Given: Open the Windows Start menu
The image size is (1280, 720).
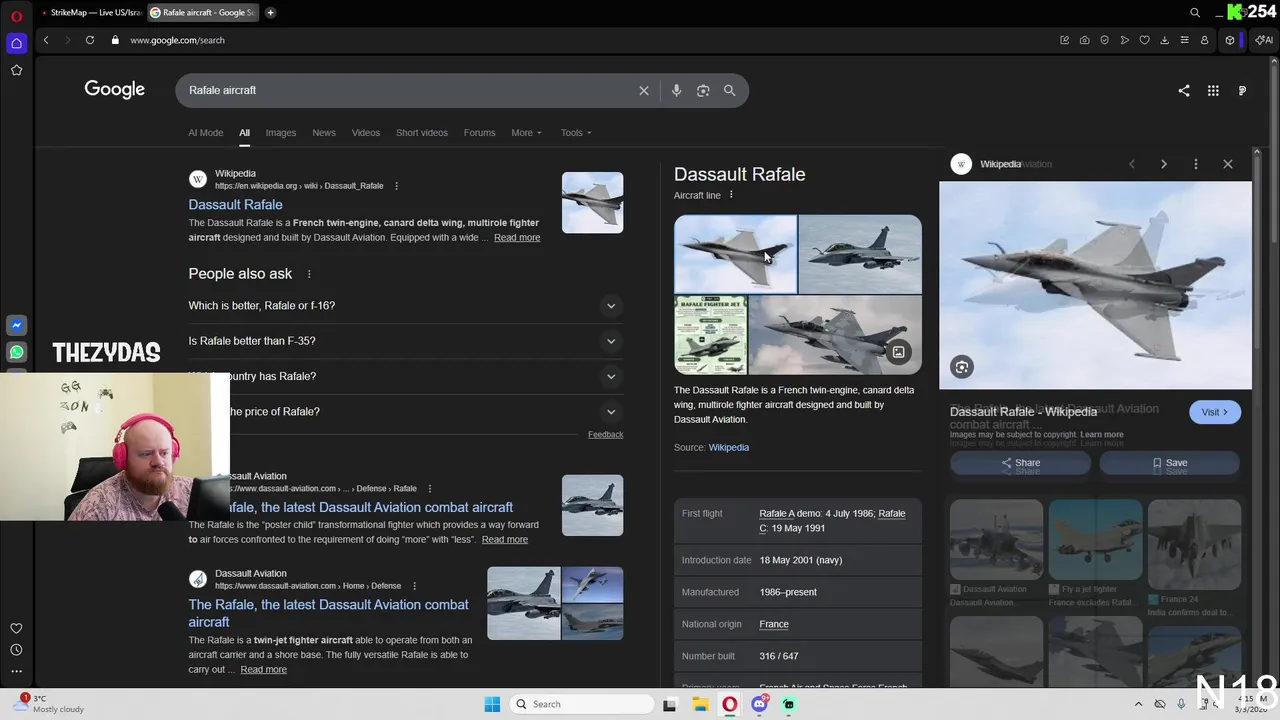Looking at the screenshot, I should [492, 704].
